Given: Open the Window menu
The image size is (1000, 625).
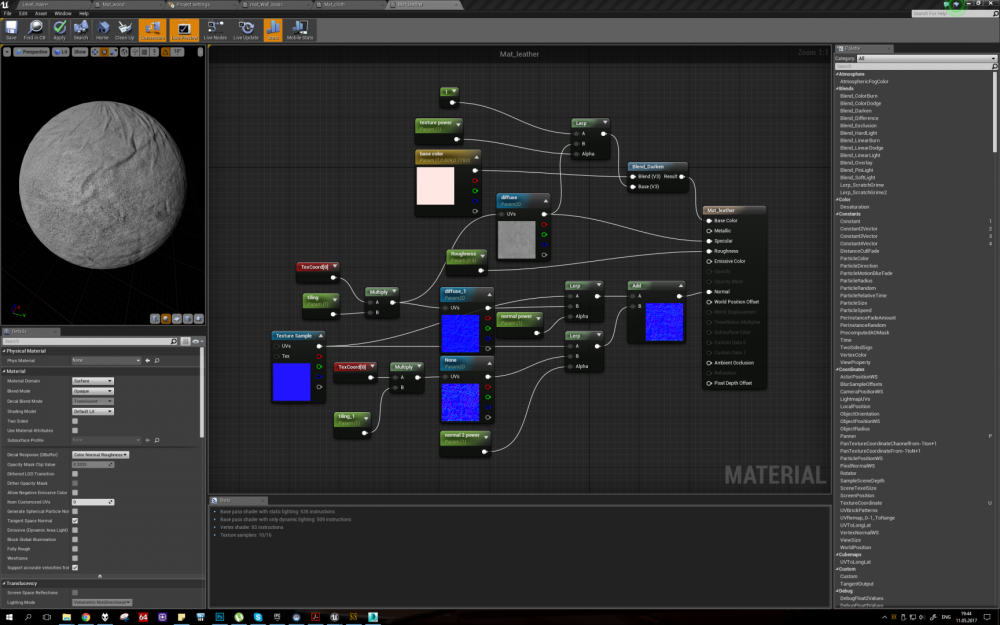Looking at the screenshot, I should coord(62,13).
